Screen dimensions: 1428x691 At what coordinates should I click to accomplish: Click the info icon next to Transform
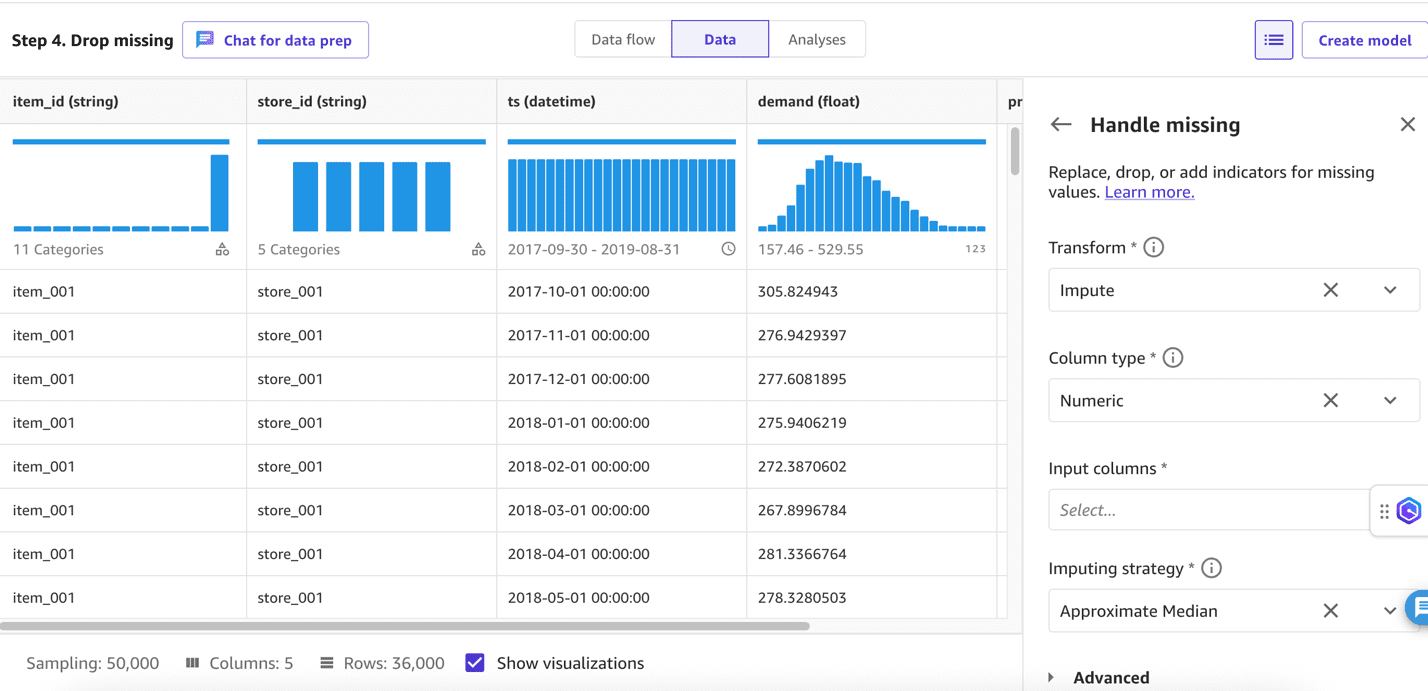tap(1154, 247)
